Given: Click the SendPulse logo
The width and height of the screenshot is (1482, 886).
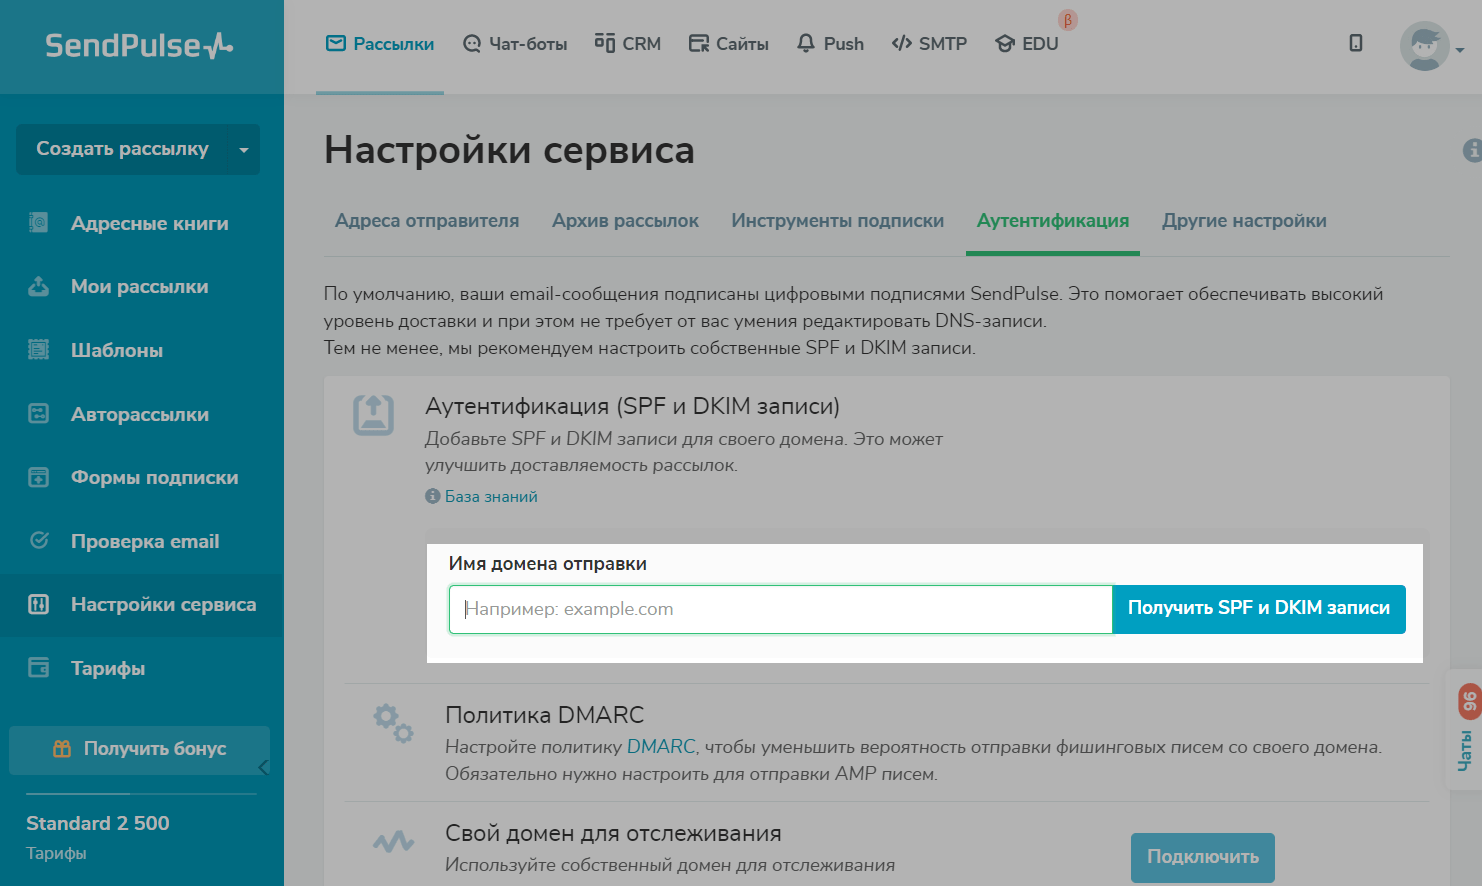Looking at the screenshot, I should 139,45.
